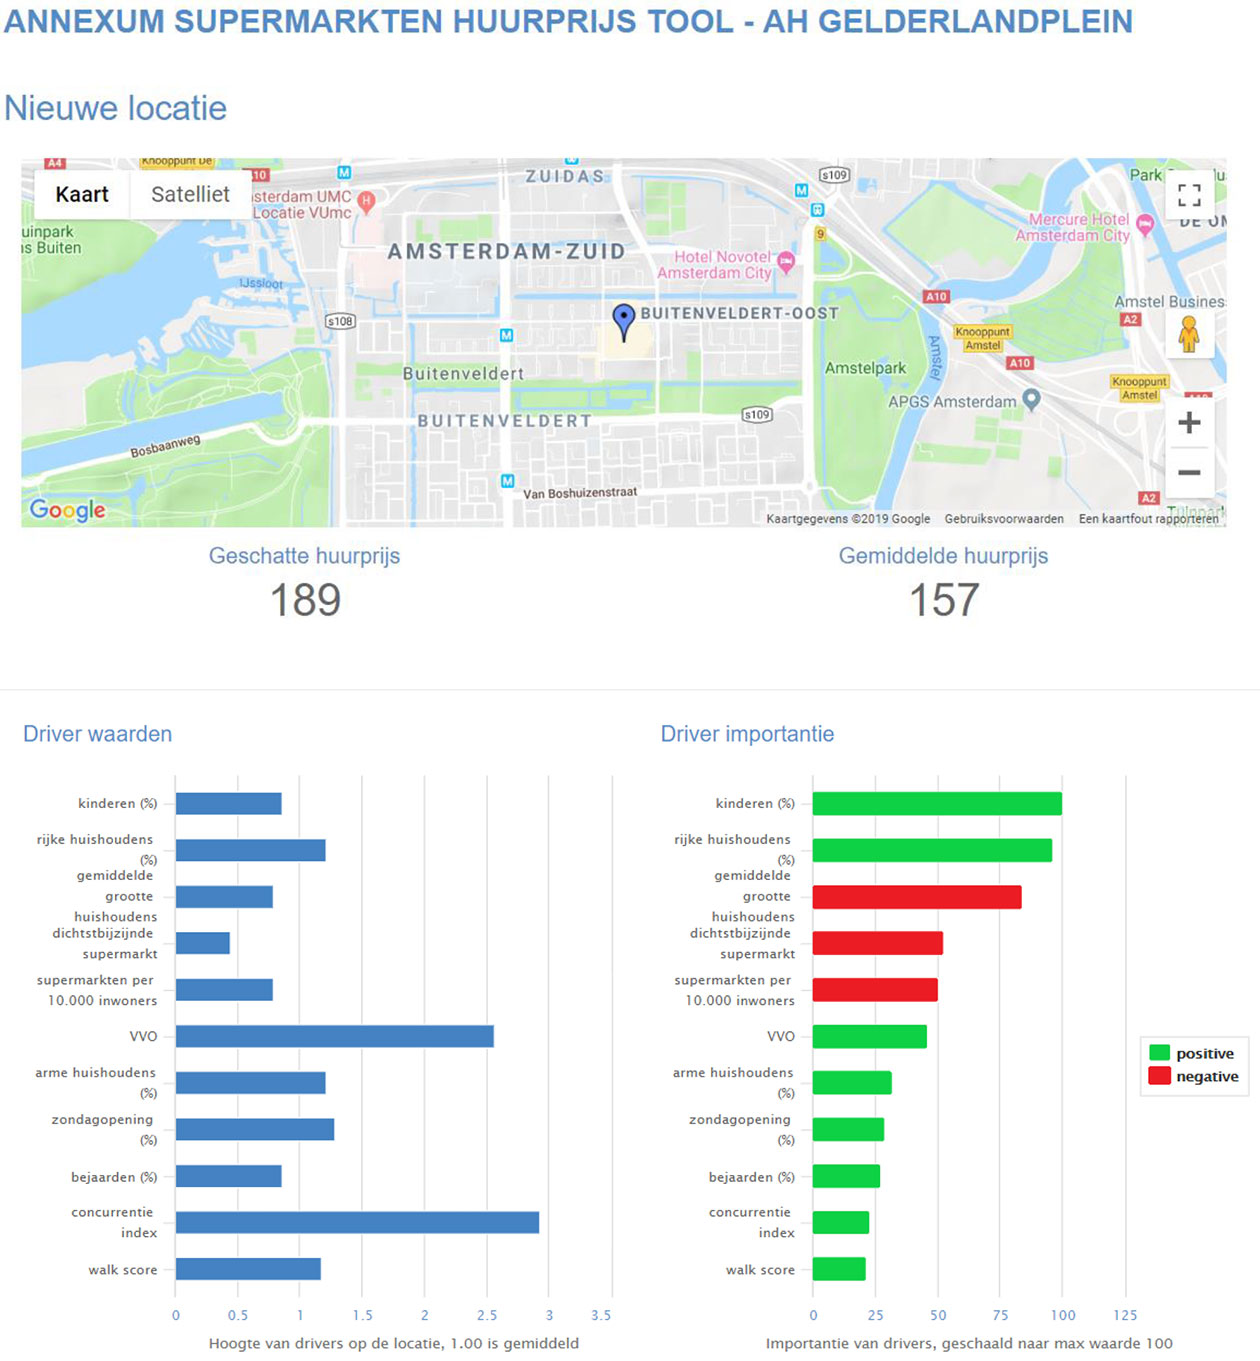Open the Google logo link
Screen dimensions: 1260x1361
pos(67,510)
